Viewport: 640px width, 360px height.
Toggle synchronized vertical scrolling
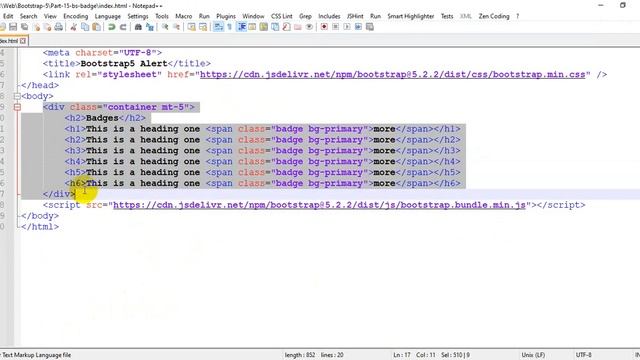[191, 27]
